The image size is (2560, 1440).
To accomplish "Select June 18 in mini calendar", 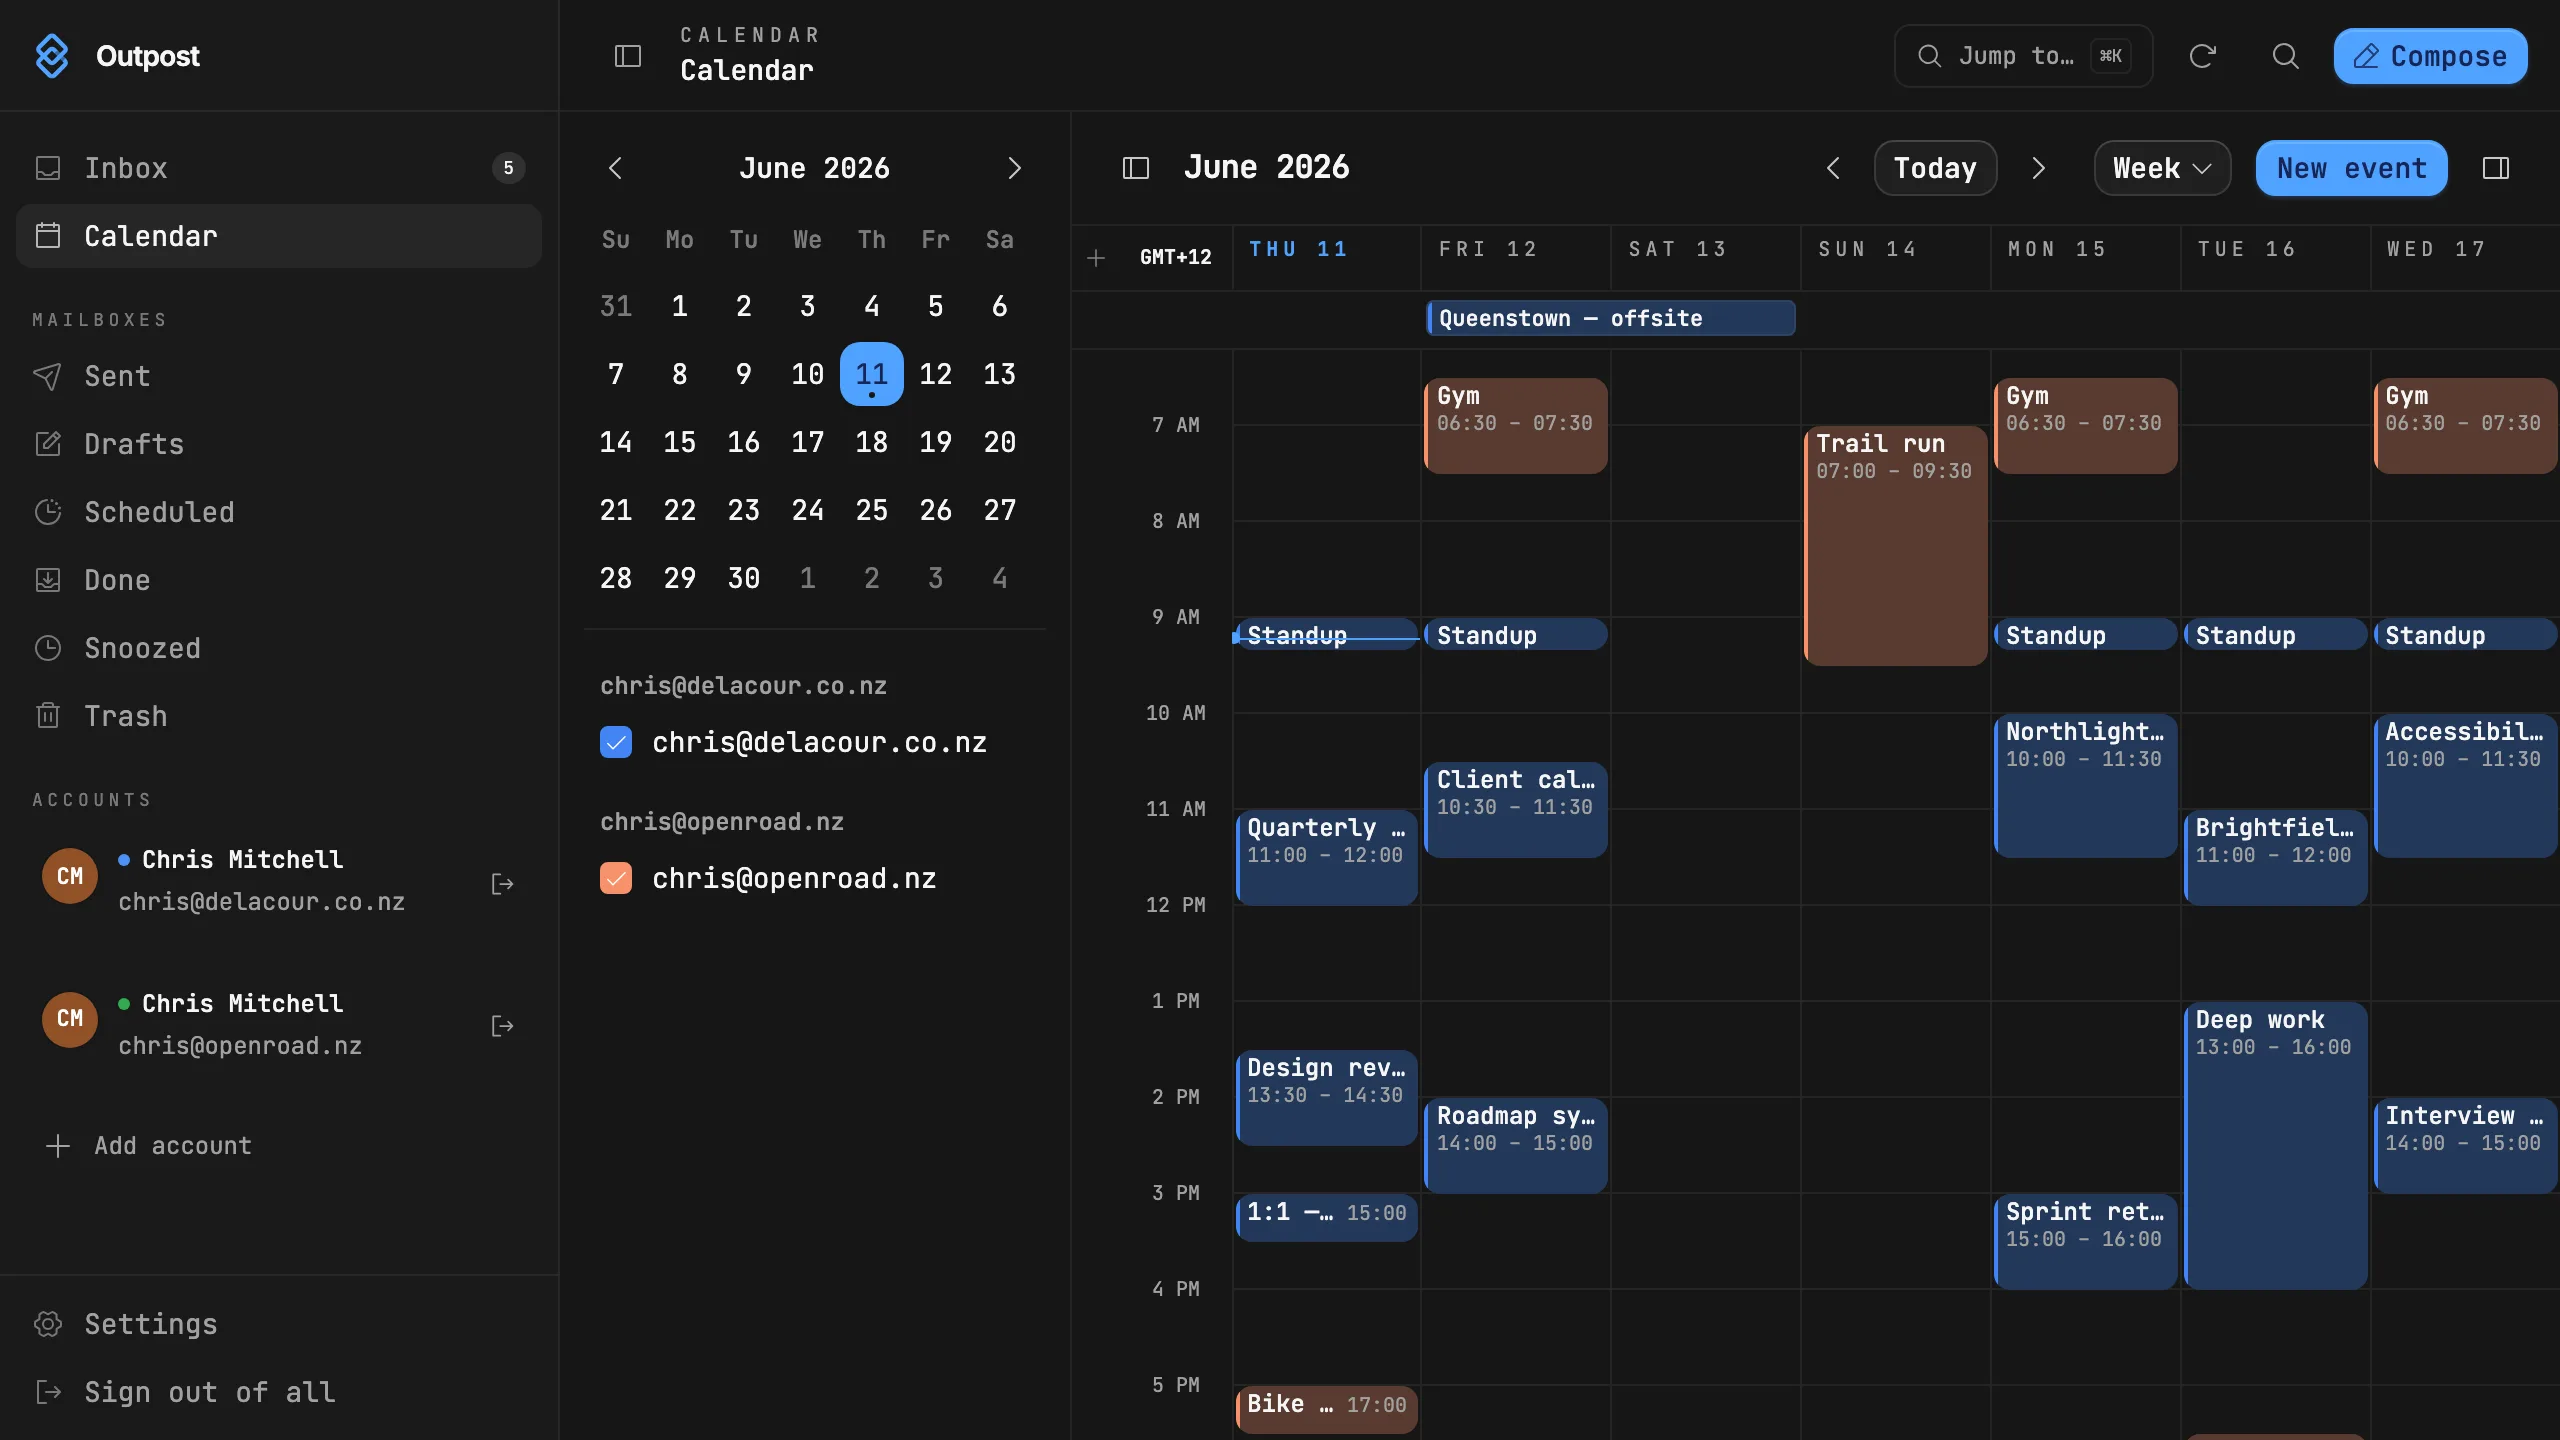I will click(x=872, y=442).
